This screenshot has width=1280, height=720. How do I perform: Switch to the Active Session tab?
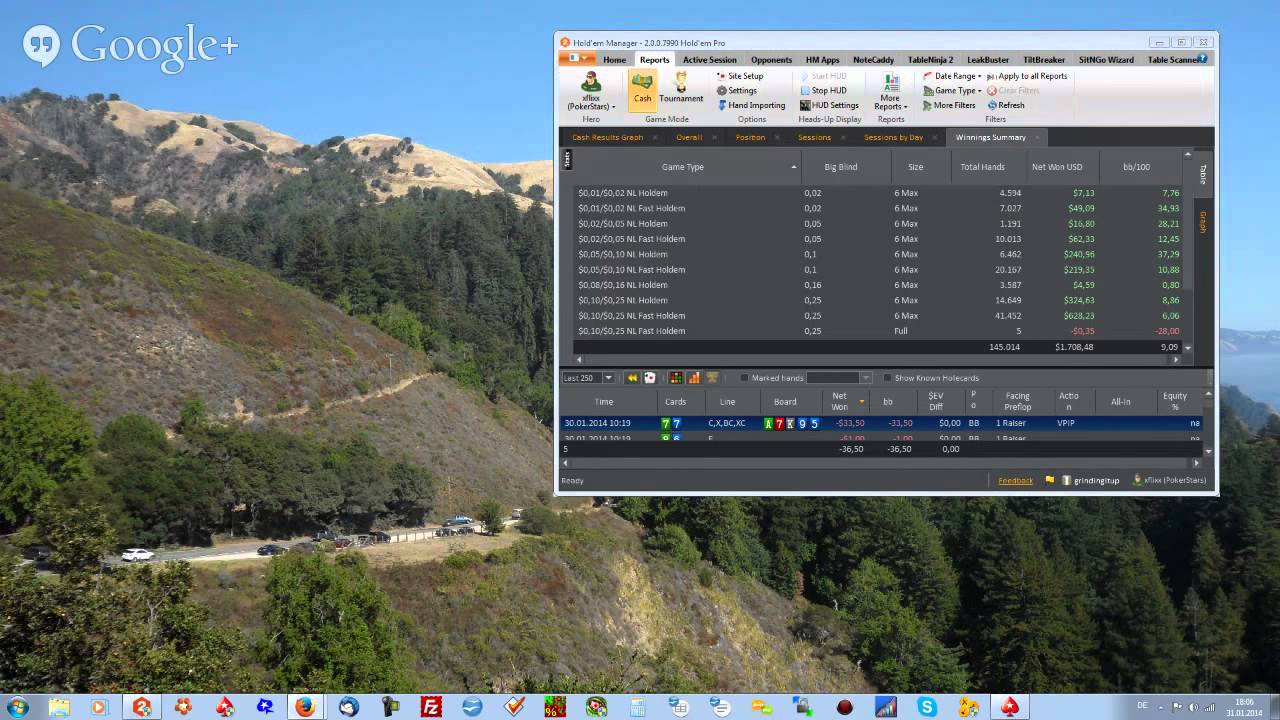709,60
